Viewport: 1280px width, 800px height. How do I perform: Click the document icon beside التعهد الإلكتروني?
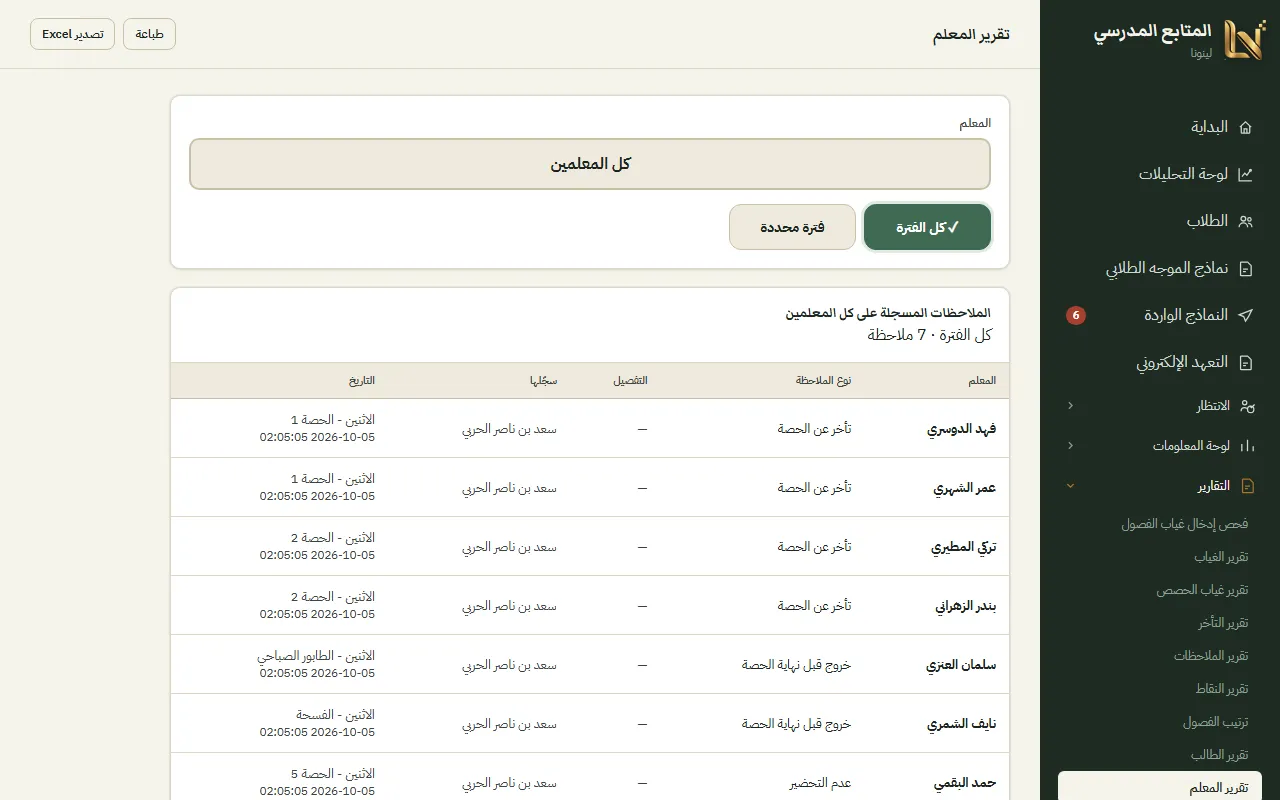(x=1245, y=362)
